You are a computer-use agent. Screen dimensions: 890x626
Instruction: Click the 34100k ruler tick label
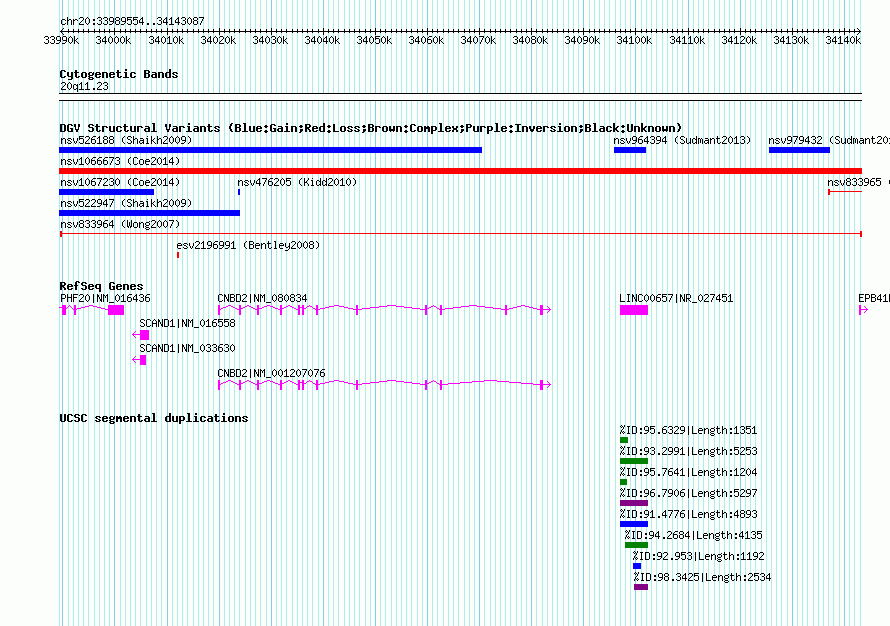[634, 40]
